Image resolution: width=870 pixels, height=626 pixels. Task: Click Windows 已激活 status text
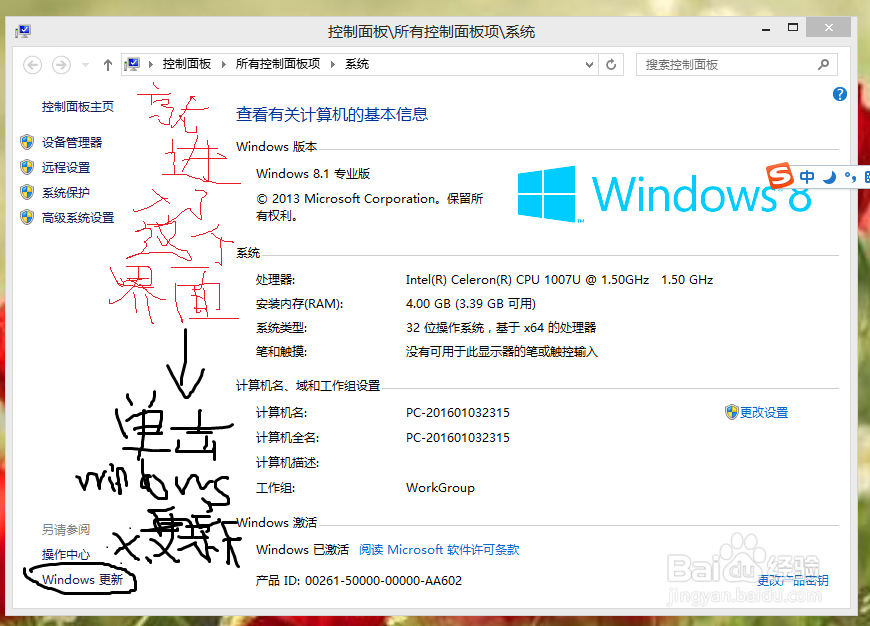tap(302, 549)
